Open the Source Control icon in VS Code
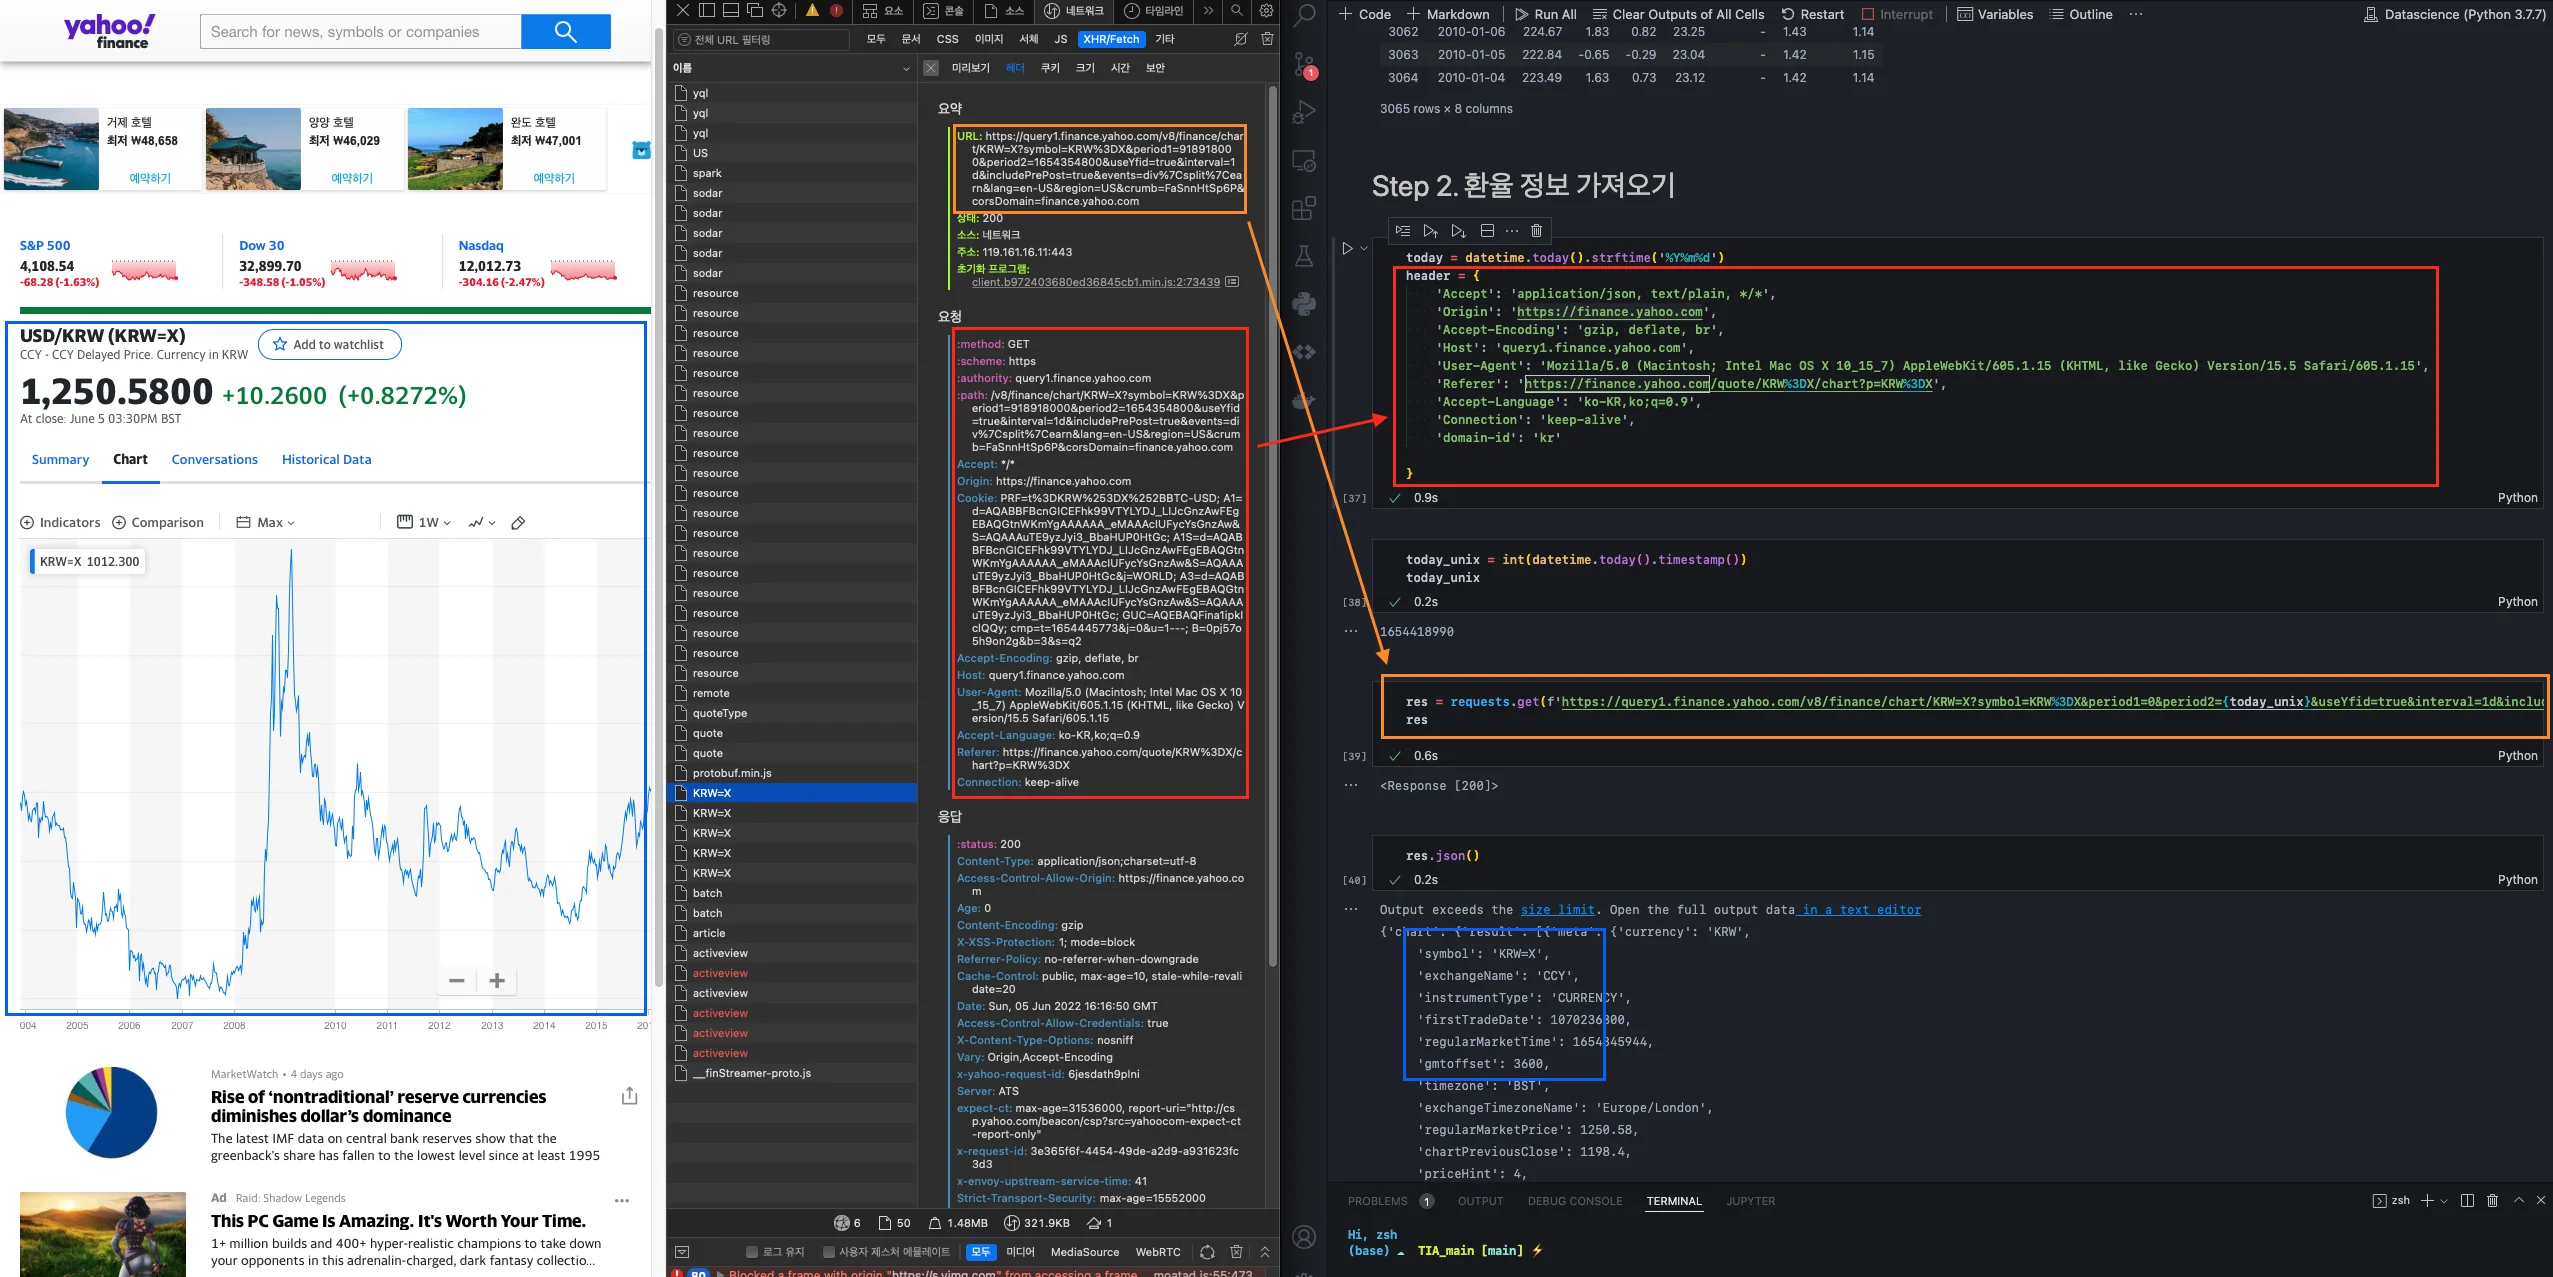Screen dimensions: 2553x1277 [x=1304, y=64]
